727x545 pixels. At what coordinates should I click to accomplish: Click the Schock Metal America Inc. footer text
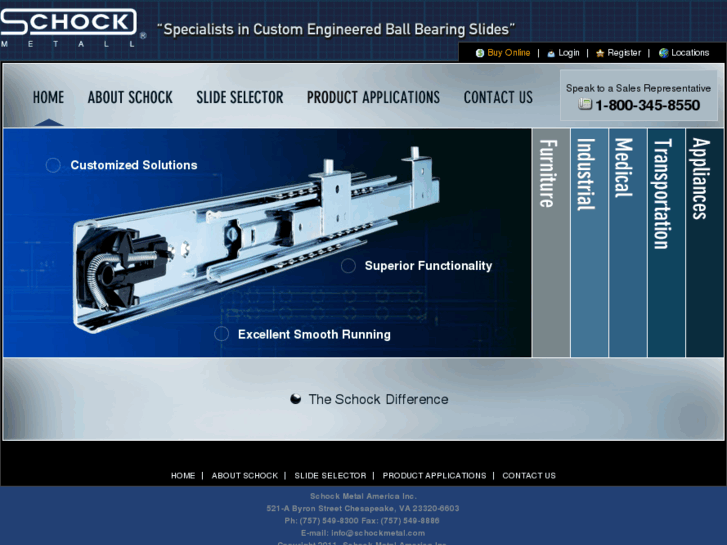pos(363,496)
